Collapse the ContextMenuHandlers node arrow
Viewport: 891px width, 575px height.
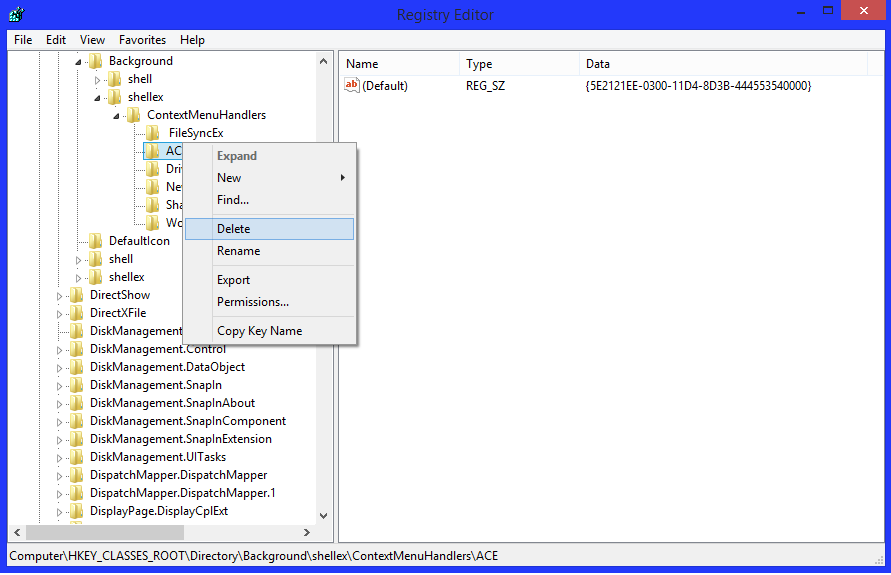(x=117, y=116)
